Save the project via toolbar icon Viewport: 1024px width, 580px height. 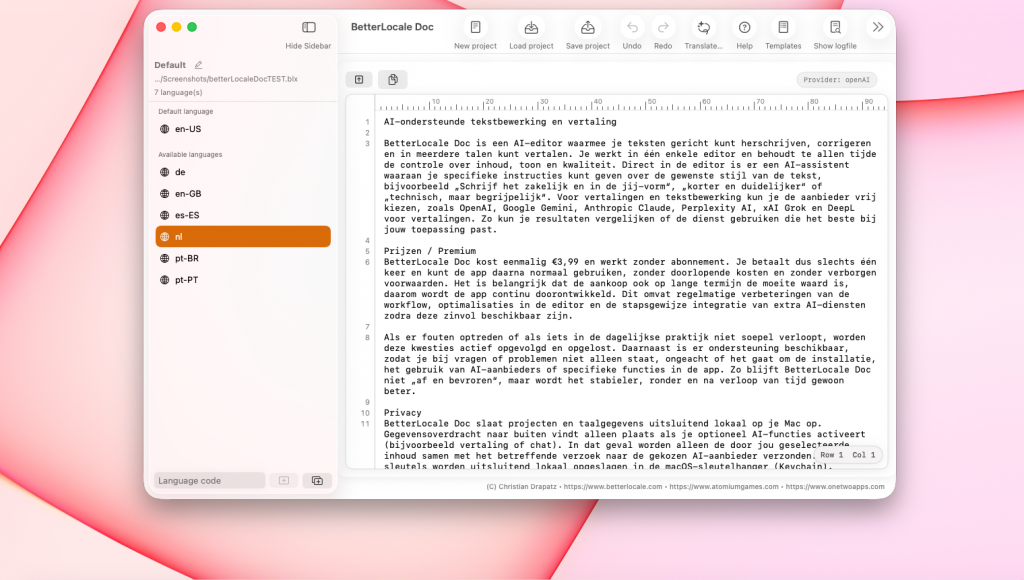click(588, 28)
